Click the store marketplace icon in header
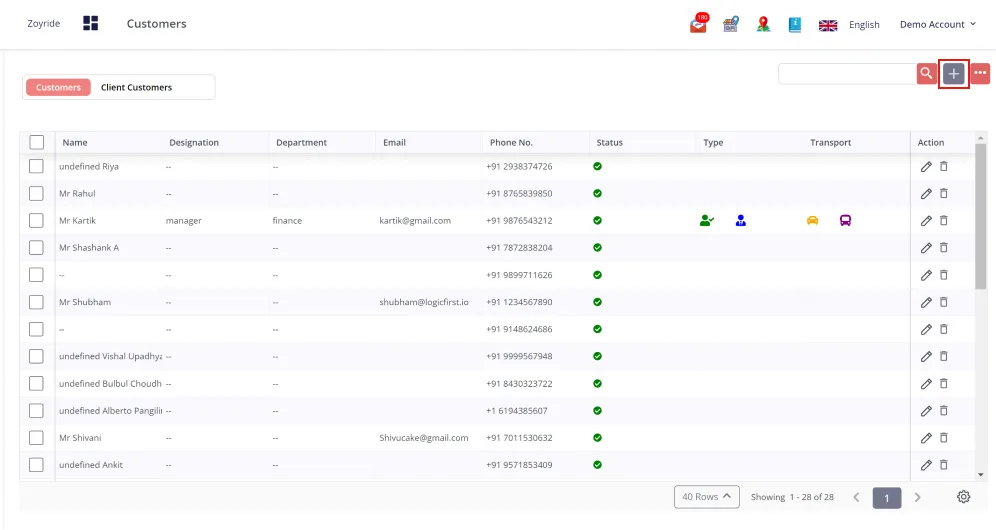 (x=730, y=24)
